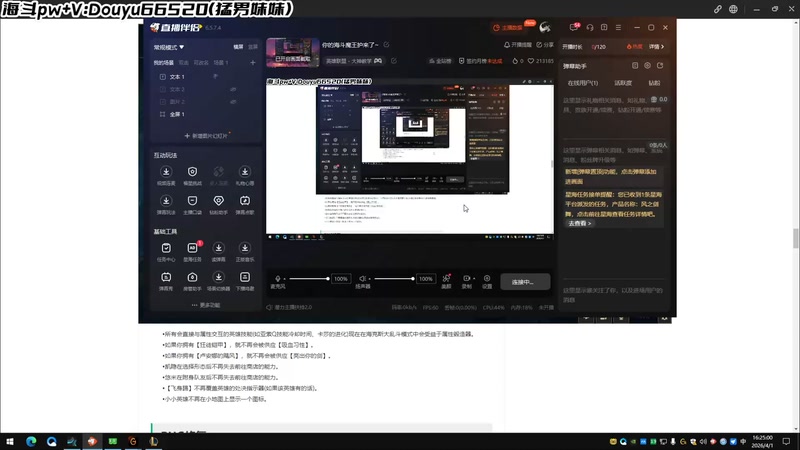
Task: Expand ··· 更多功能 more functions
Action: point(206,305)
